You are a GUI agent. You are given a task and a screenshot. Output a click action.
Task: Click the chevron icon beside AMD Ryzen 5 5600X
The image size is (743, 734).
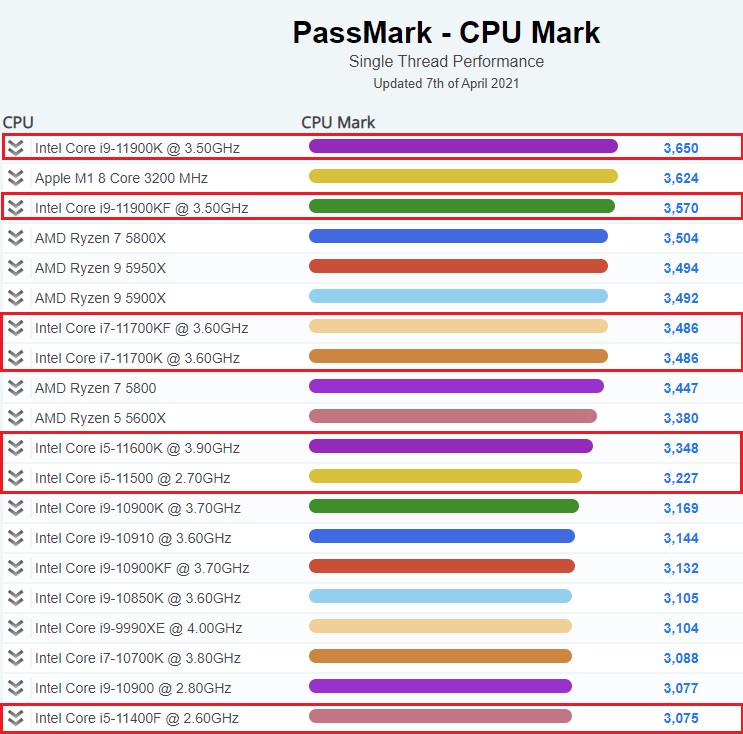(x=16, y=418)
